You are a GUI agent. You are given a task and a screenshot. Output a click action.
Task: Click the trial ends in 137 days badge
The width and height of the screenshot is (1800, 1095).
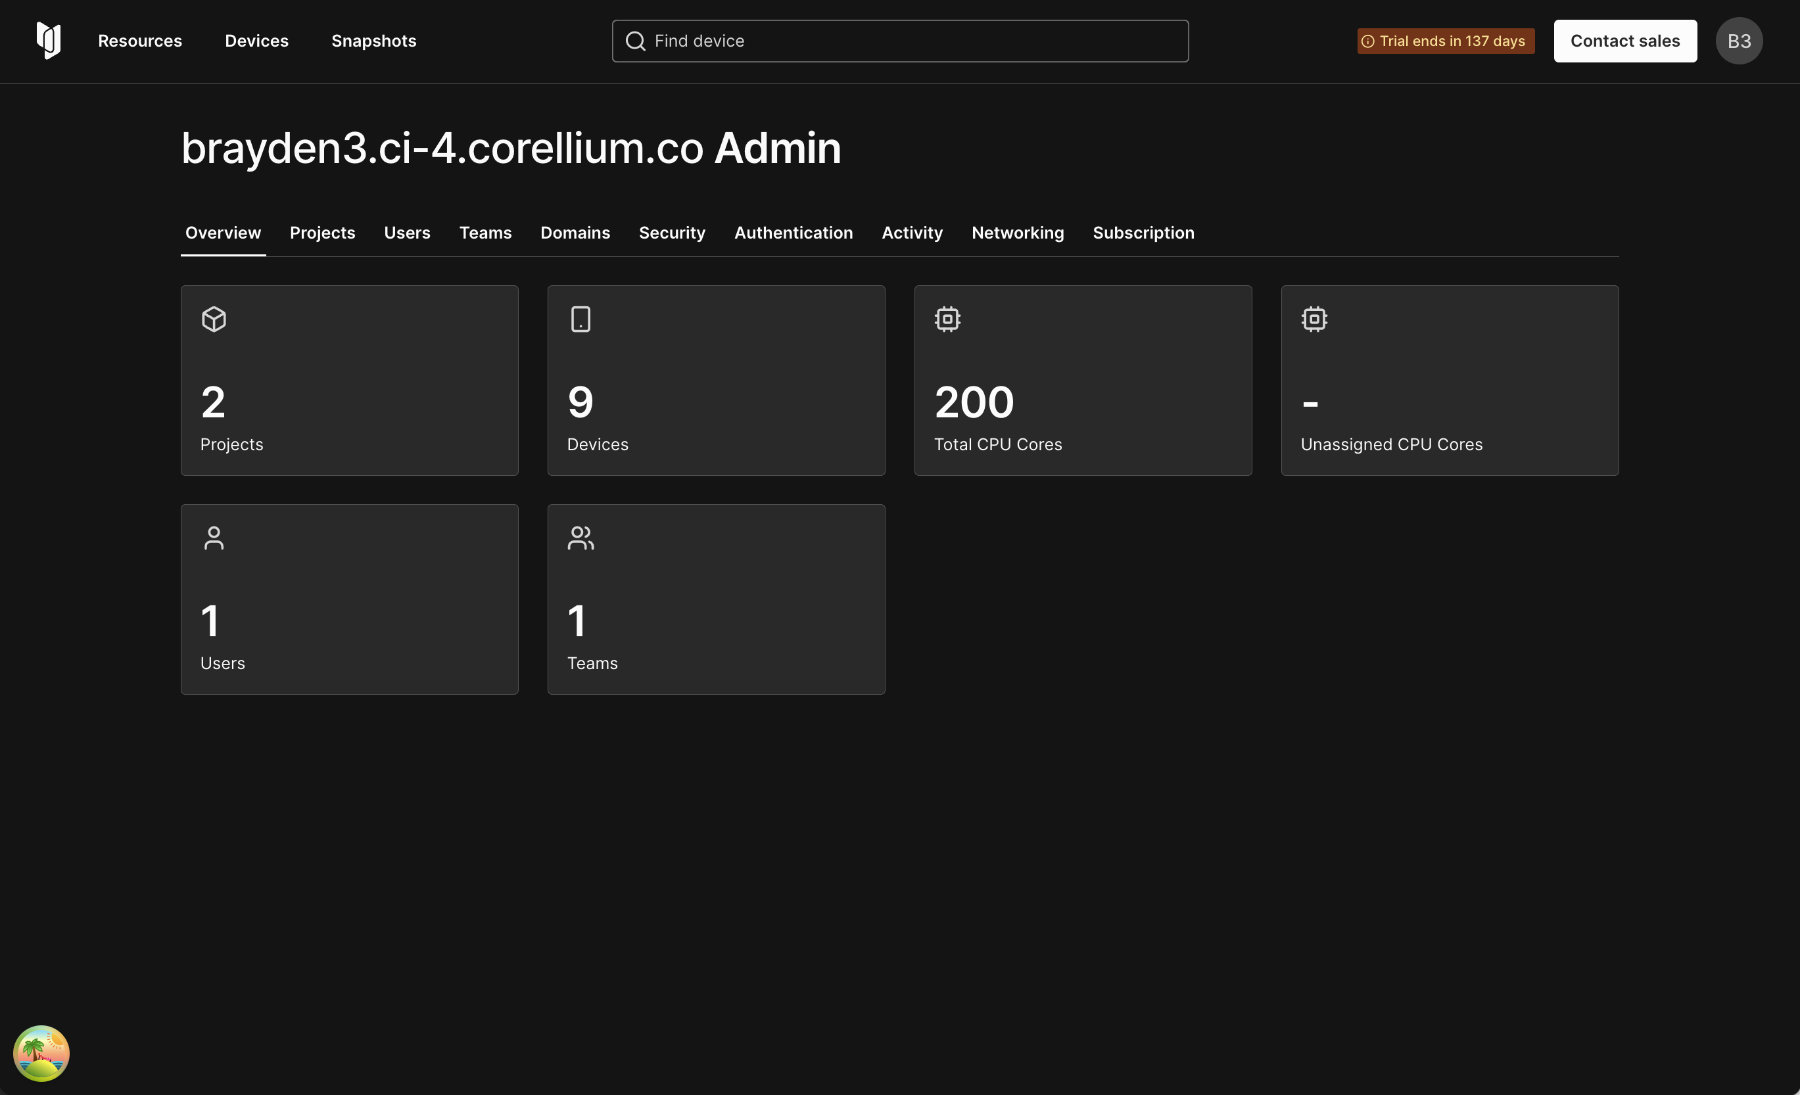1445,41
